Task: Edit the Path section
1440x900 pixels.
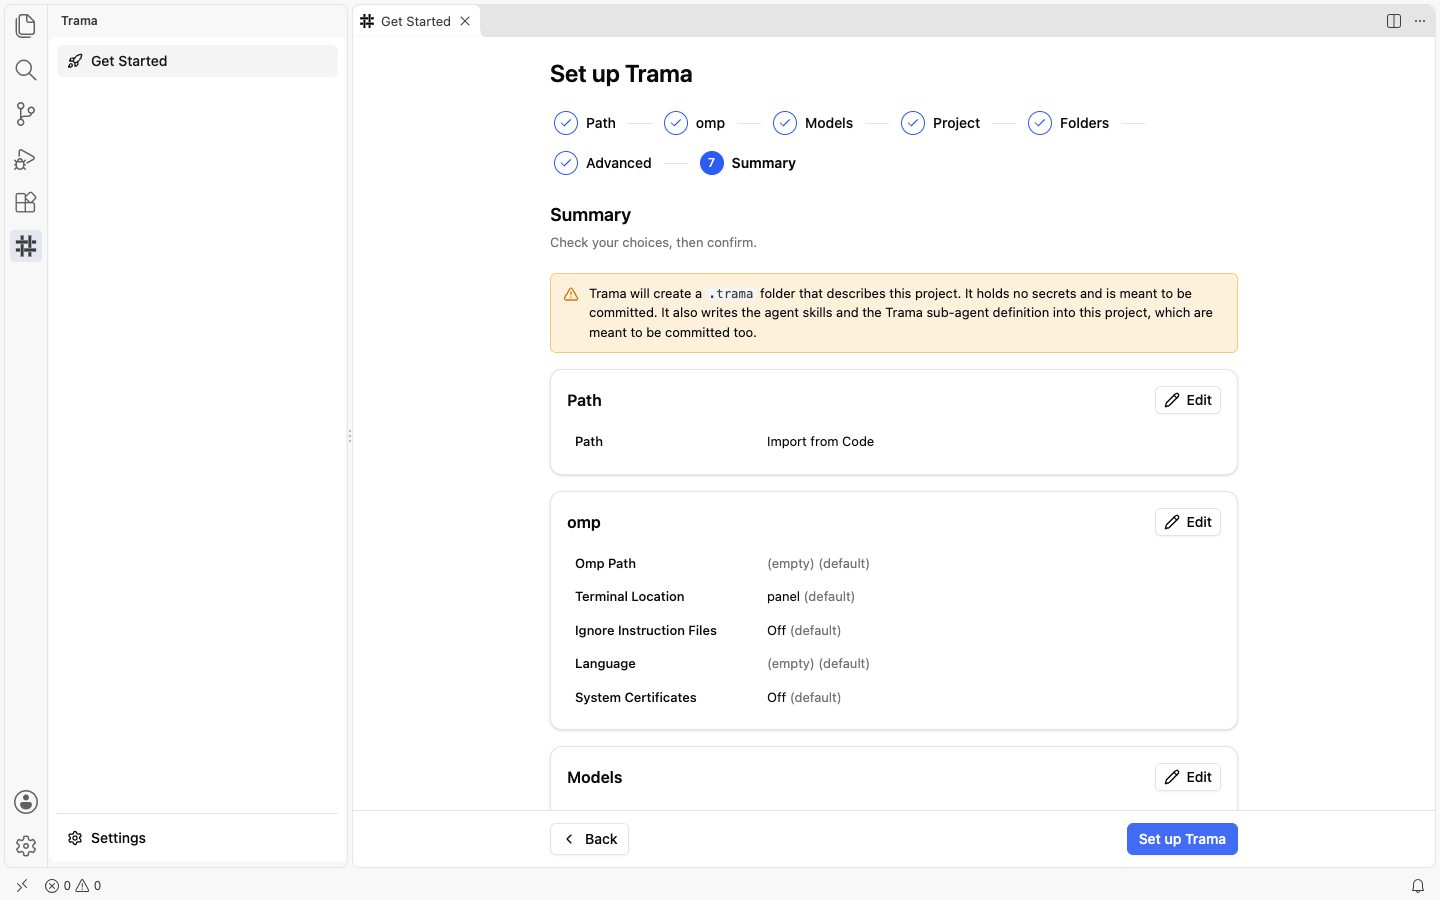Action: point(1188,400)
